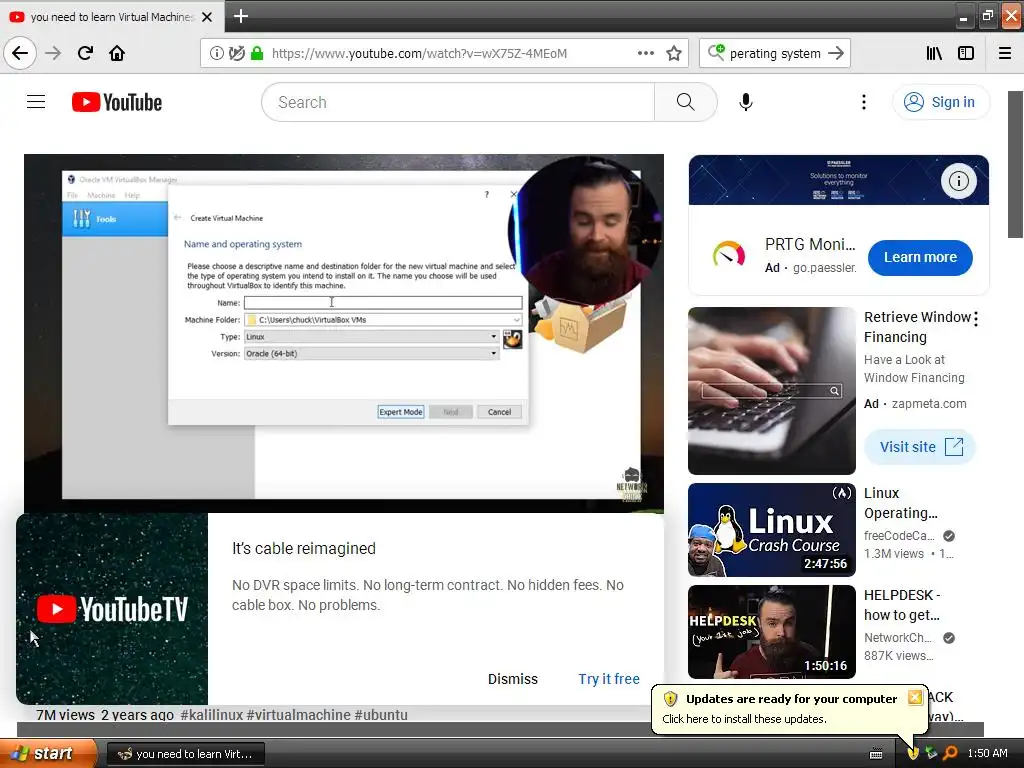Open tracking protection shield icon
This screenshot has width=1024, height=768.
point(236,54)
